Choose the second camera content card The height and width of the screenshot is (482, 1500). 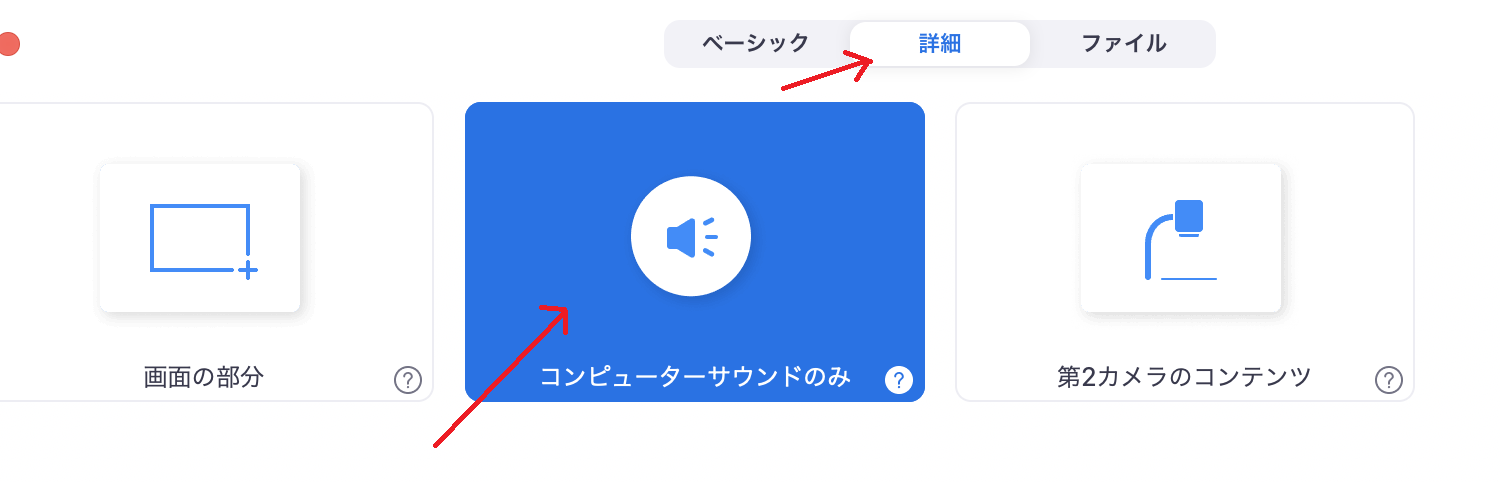click(1185, 252)
